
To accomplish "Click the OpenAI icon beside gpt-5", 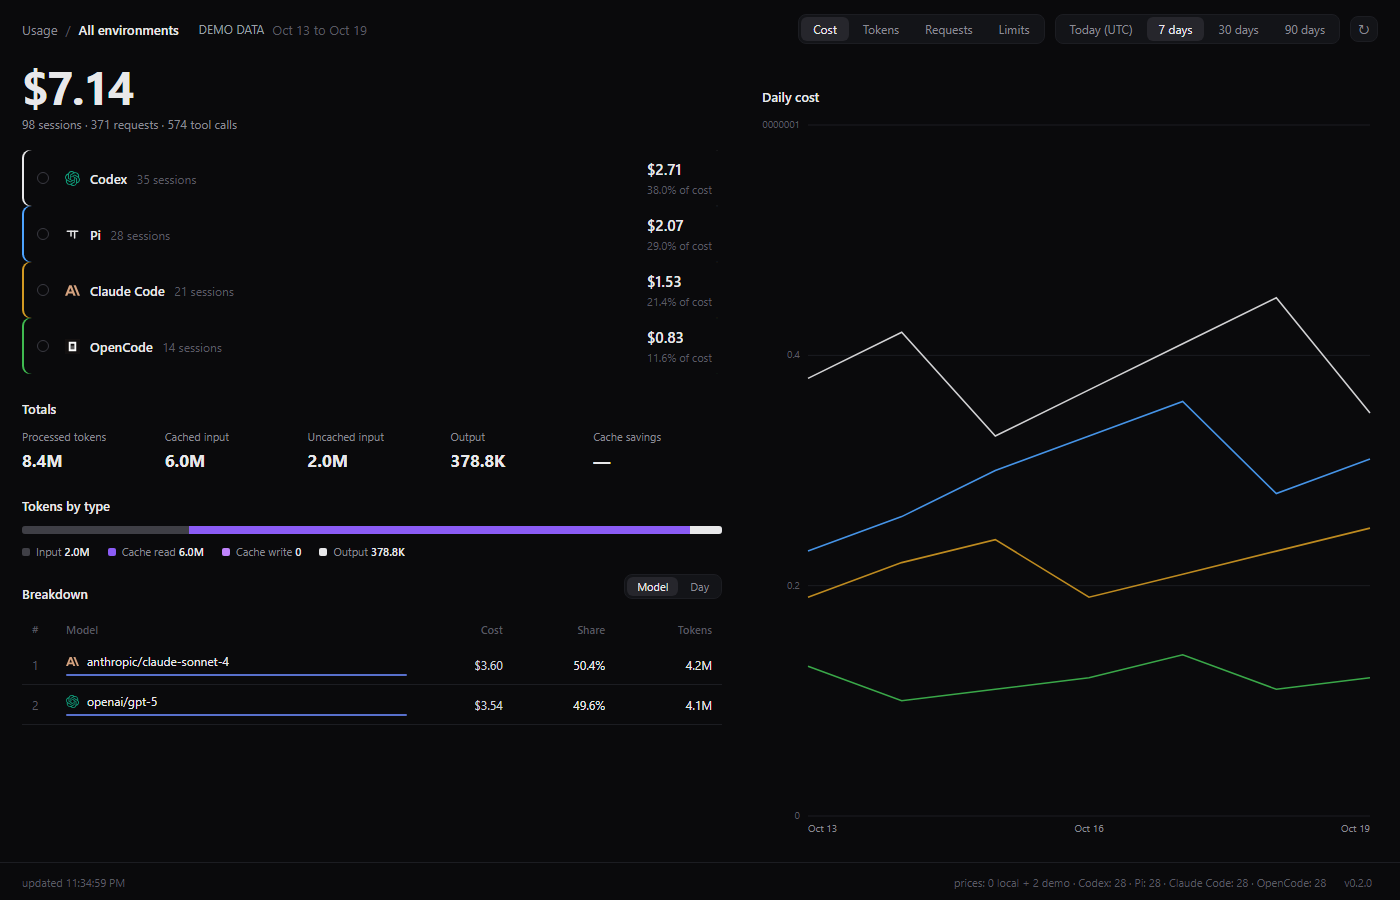I will [x=72, y=702].
